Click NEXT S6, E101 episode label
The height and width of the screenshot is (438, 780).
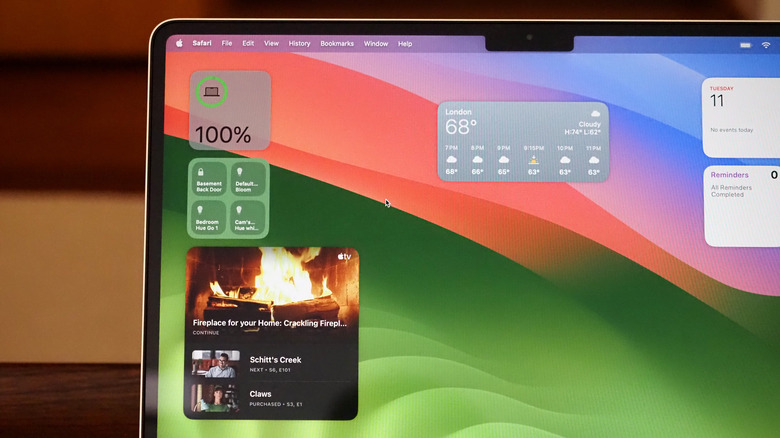[270, 370]
